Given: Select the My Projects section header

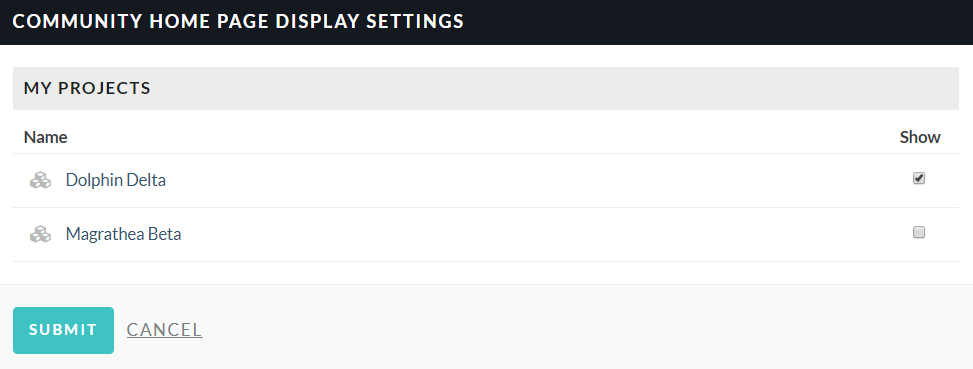Looking at the screenshot, I should point(87,88).
